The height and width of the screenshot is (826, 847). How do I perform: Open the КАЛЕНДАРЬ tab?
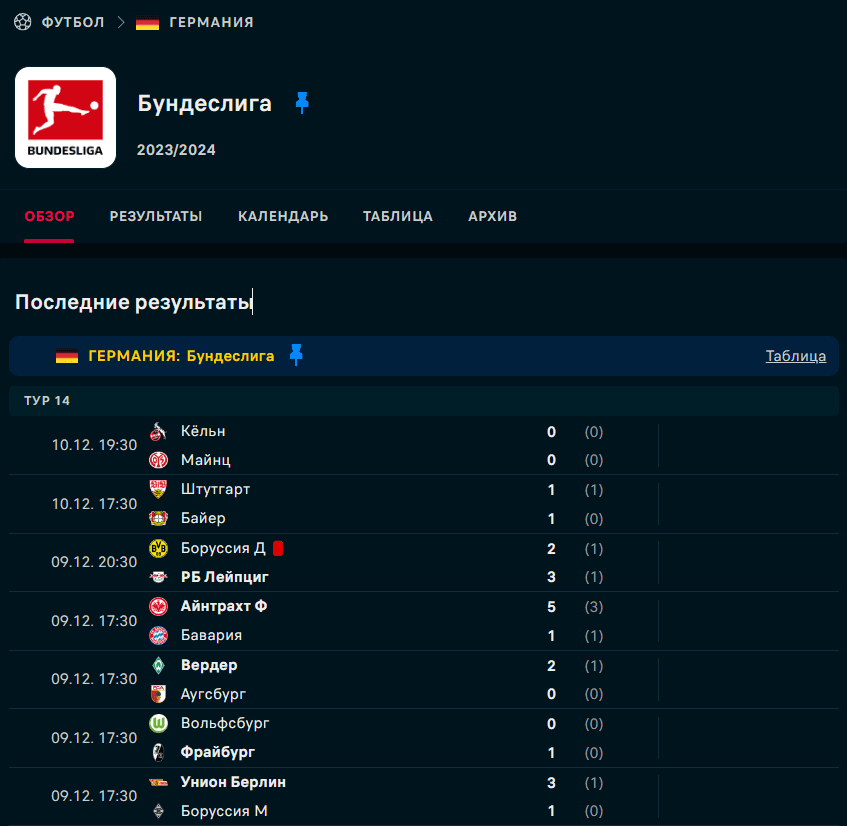[x=283, y=216]
